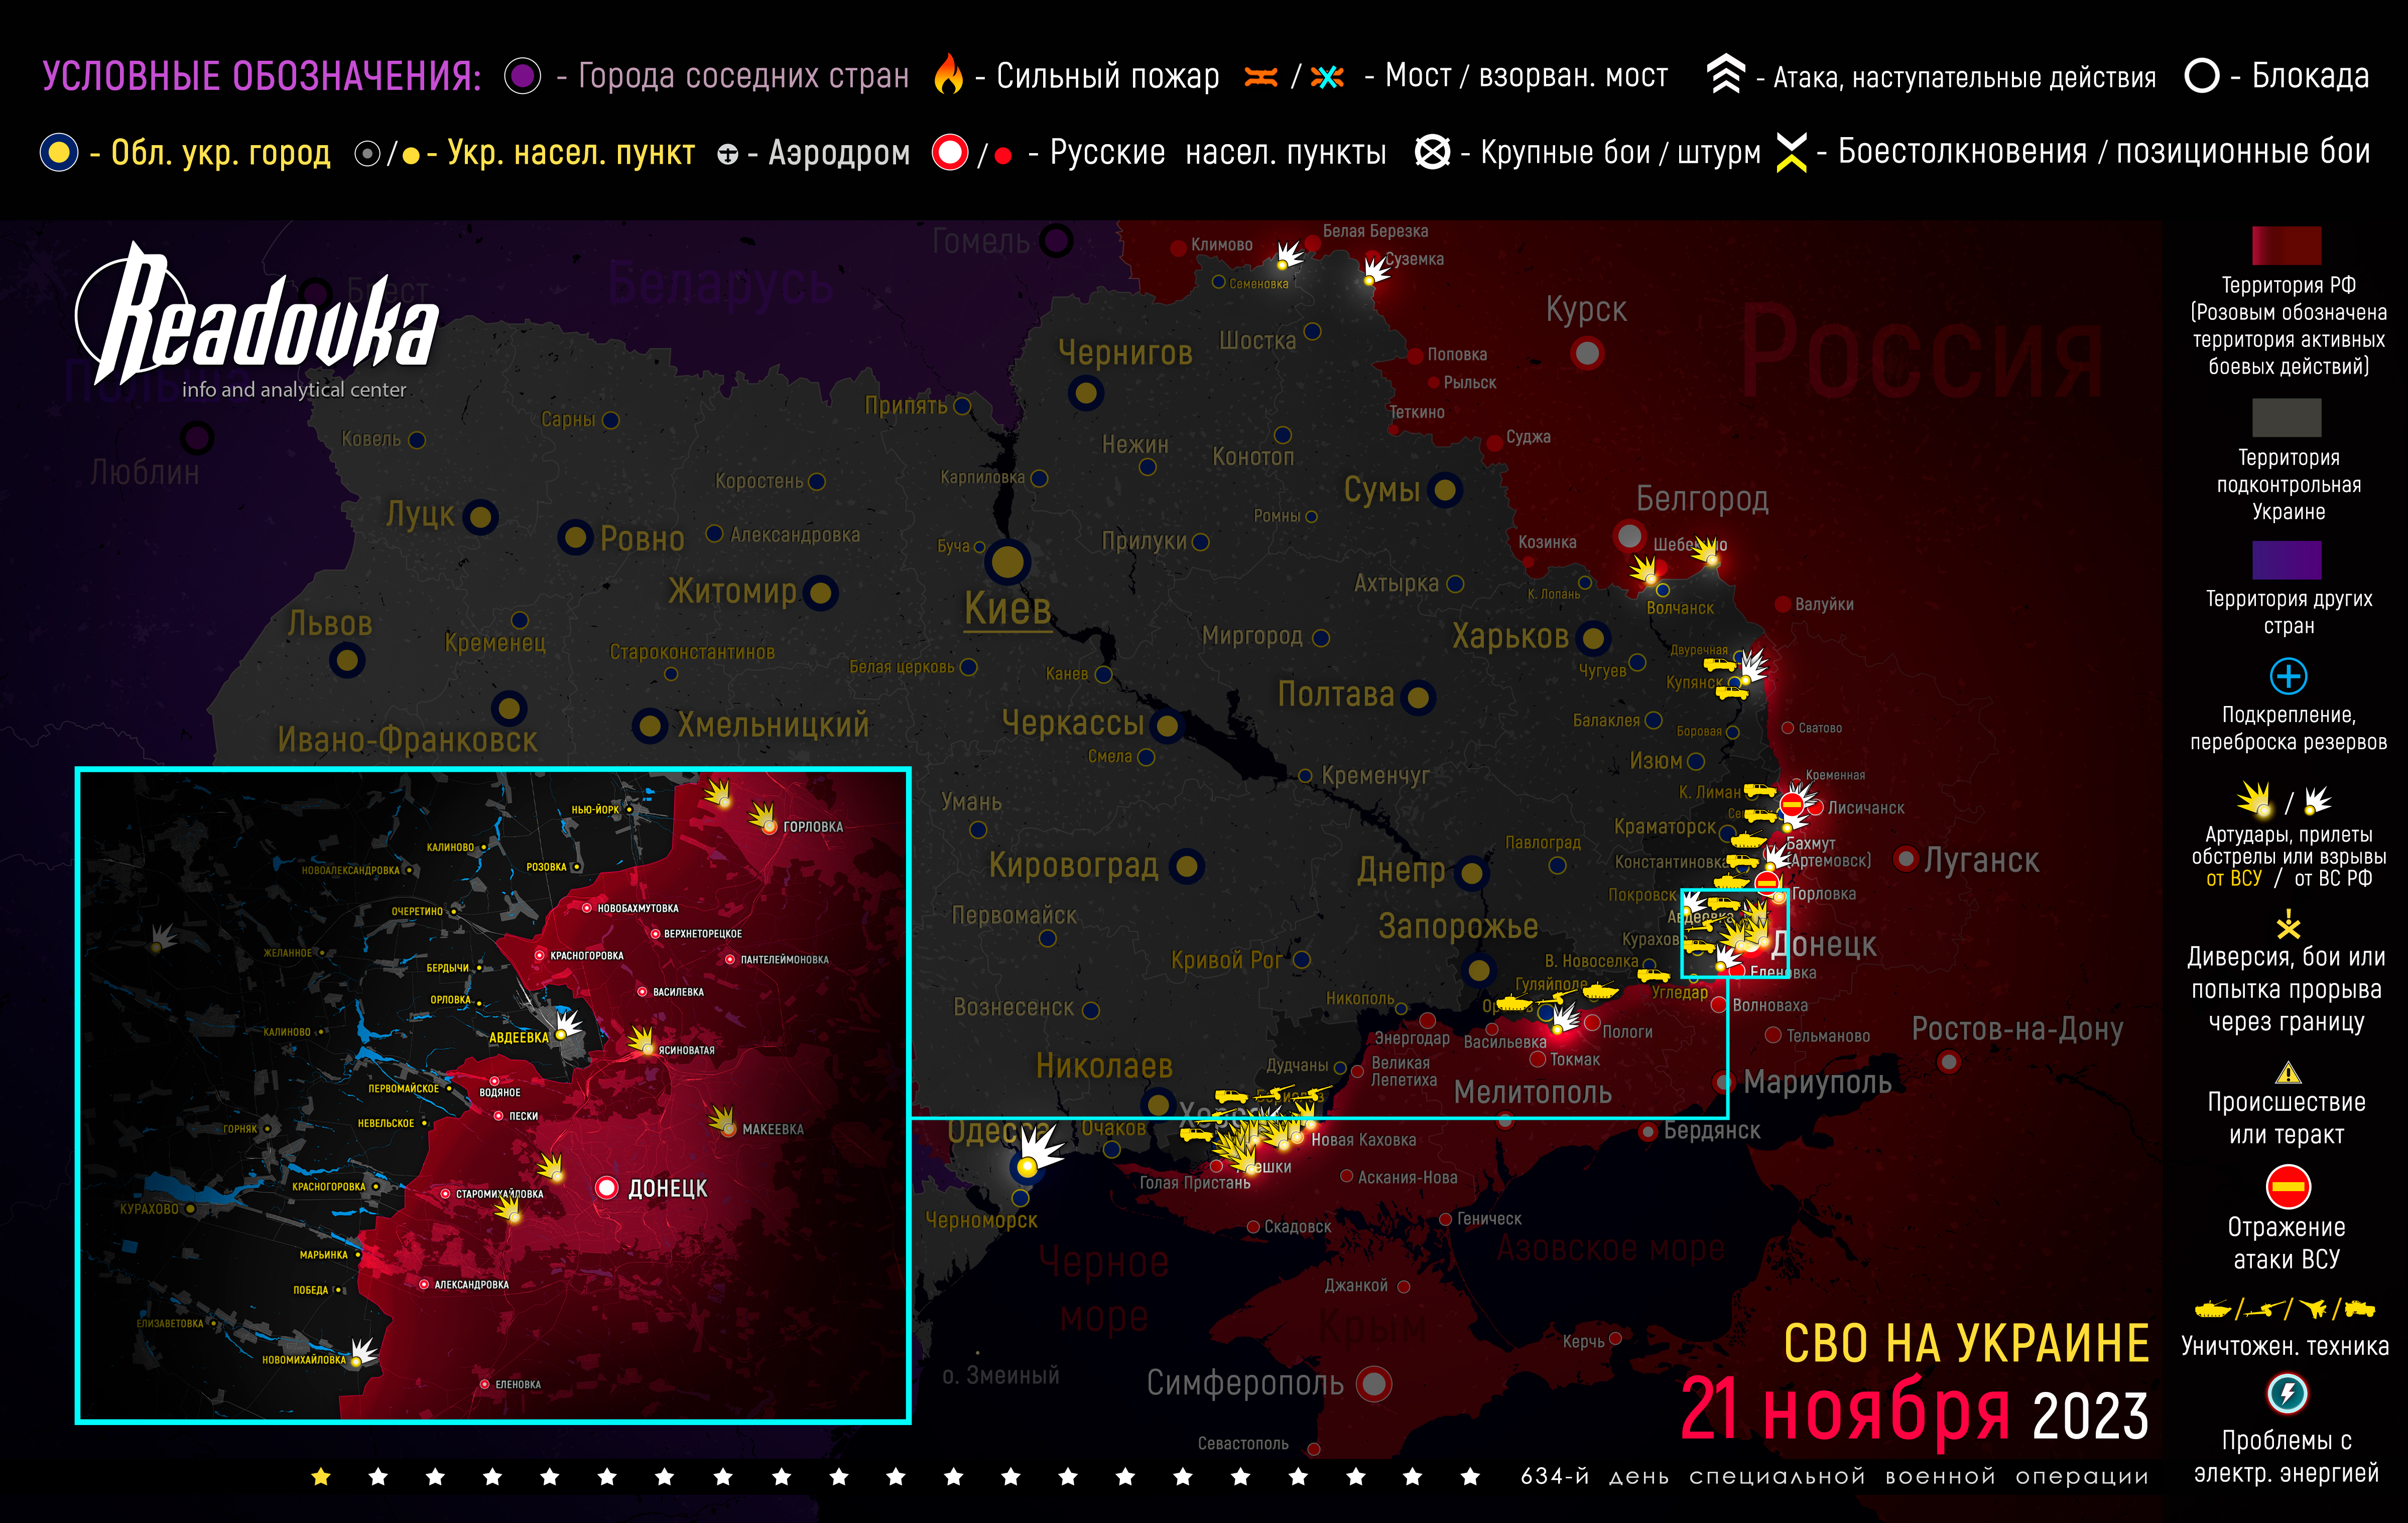Click the Kharkov city marker
Image resolution: width=2408 pixels, height=1523 pixels.
point(1592,637)
